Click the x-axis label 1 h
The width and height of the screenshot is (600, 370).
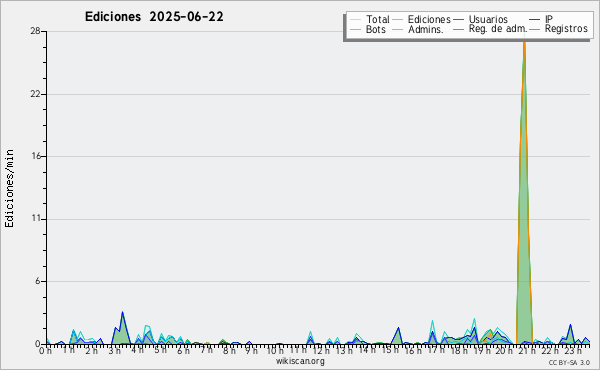point(68,350)
